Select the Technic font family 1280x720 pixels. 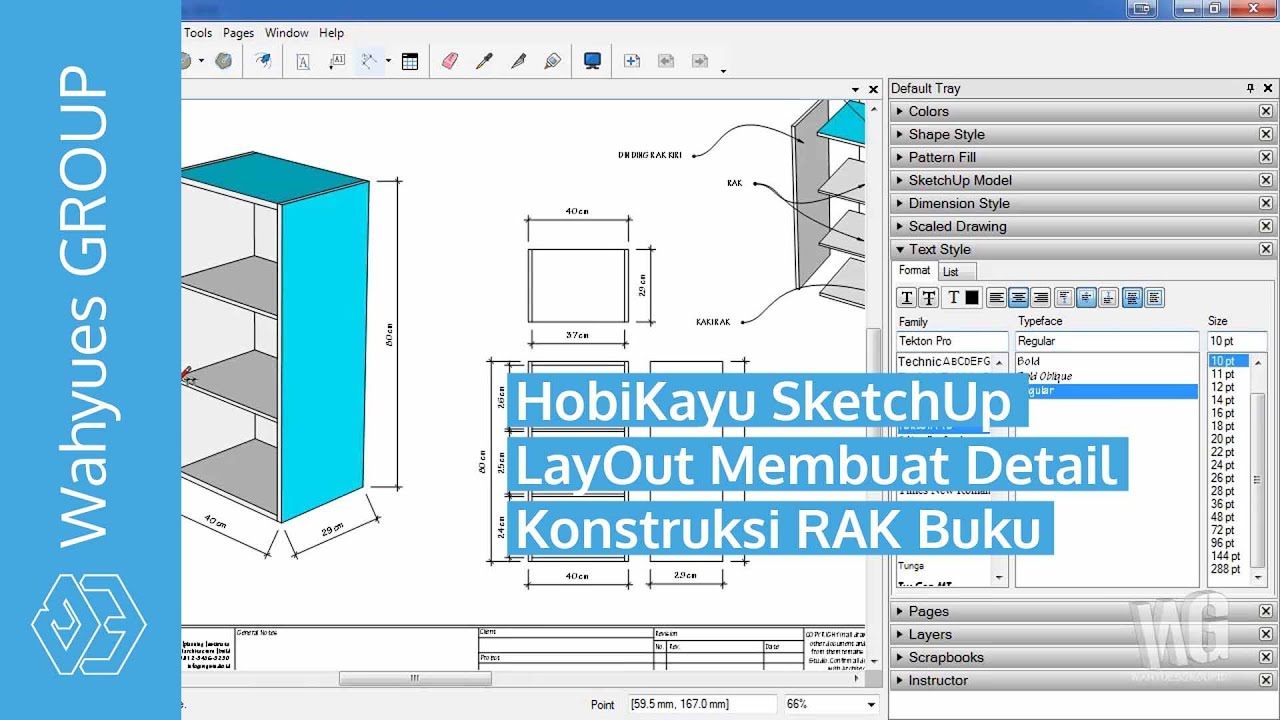click(944, 362)
